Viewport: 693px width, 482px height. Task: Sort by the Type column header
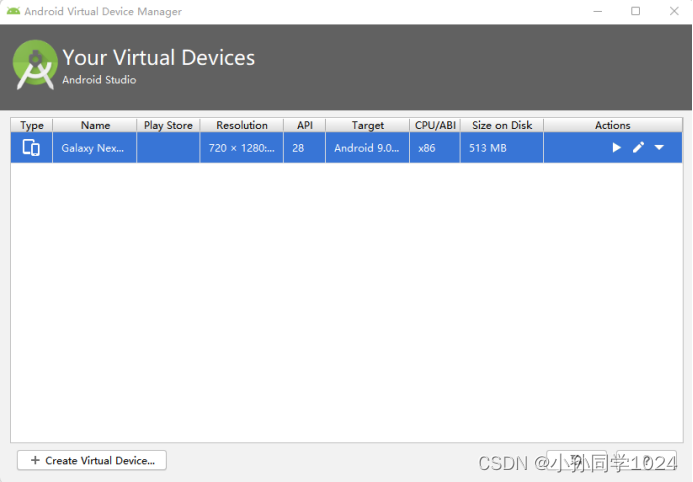32,125
